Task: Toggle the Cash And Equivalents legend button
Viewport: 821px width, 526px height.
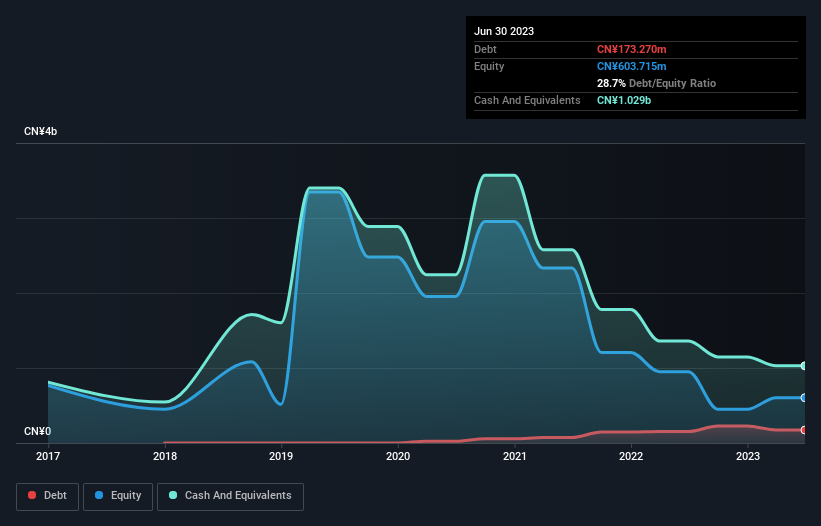Action: click(x=230, y=496)
